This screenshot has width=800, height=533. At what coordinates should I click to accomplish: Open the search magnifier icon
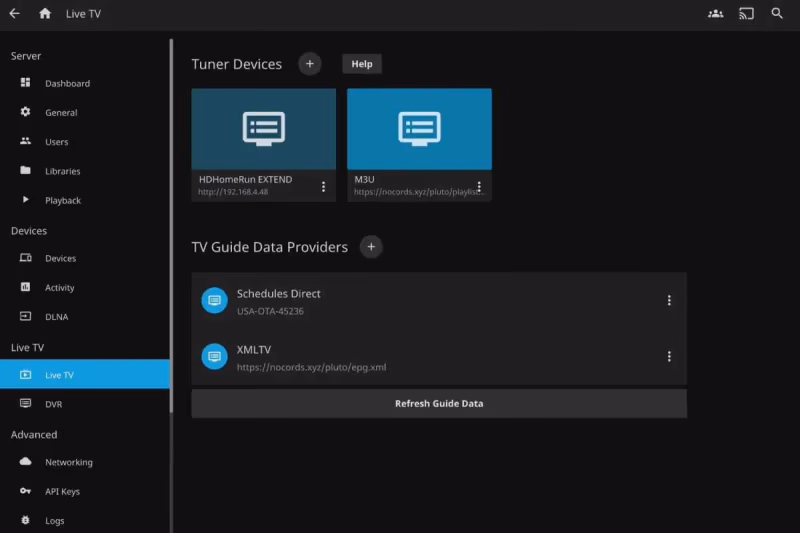[x=777, y=13]
